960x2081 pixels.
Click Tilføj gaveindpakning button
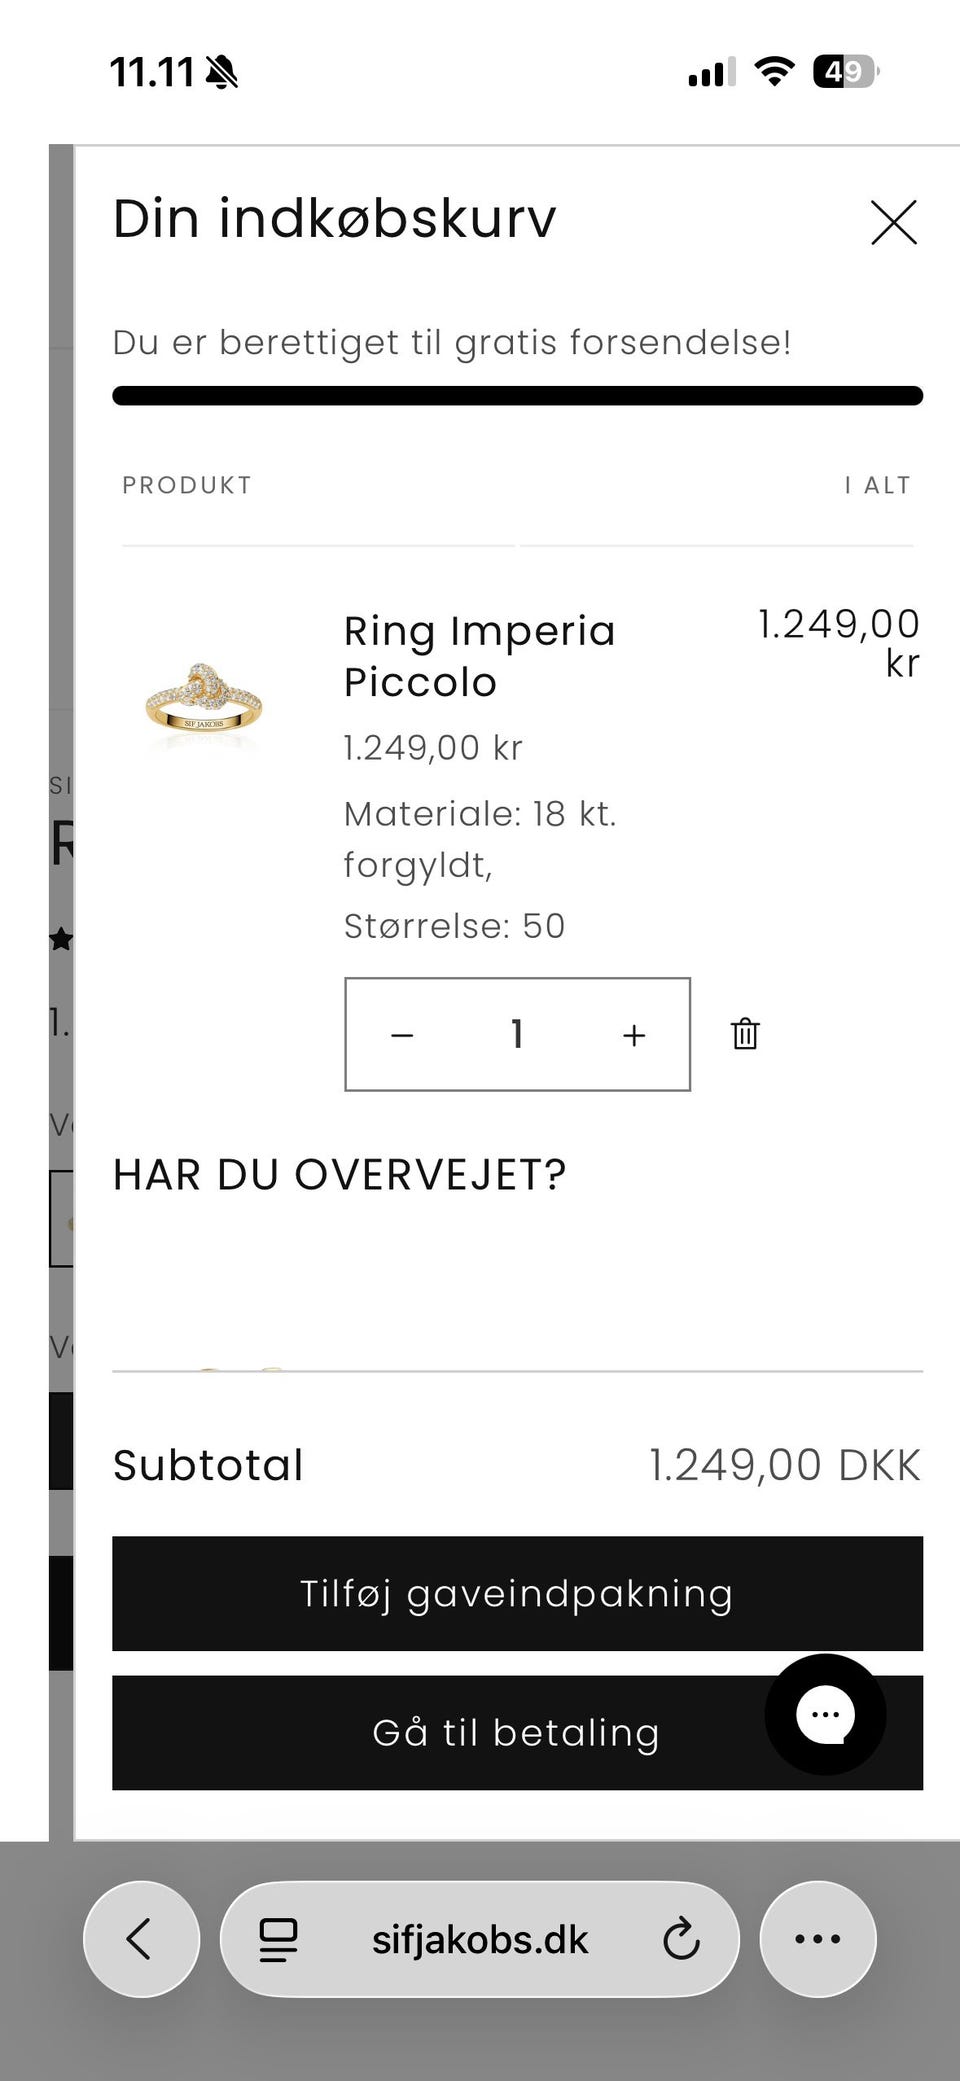click(517, 1593)
